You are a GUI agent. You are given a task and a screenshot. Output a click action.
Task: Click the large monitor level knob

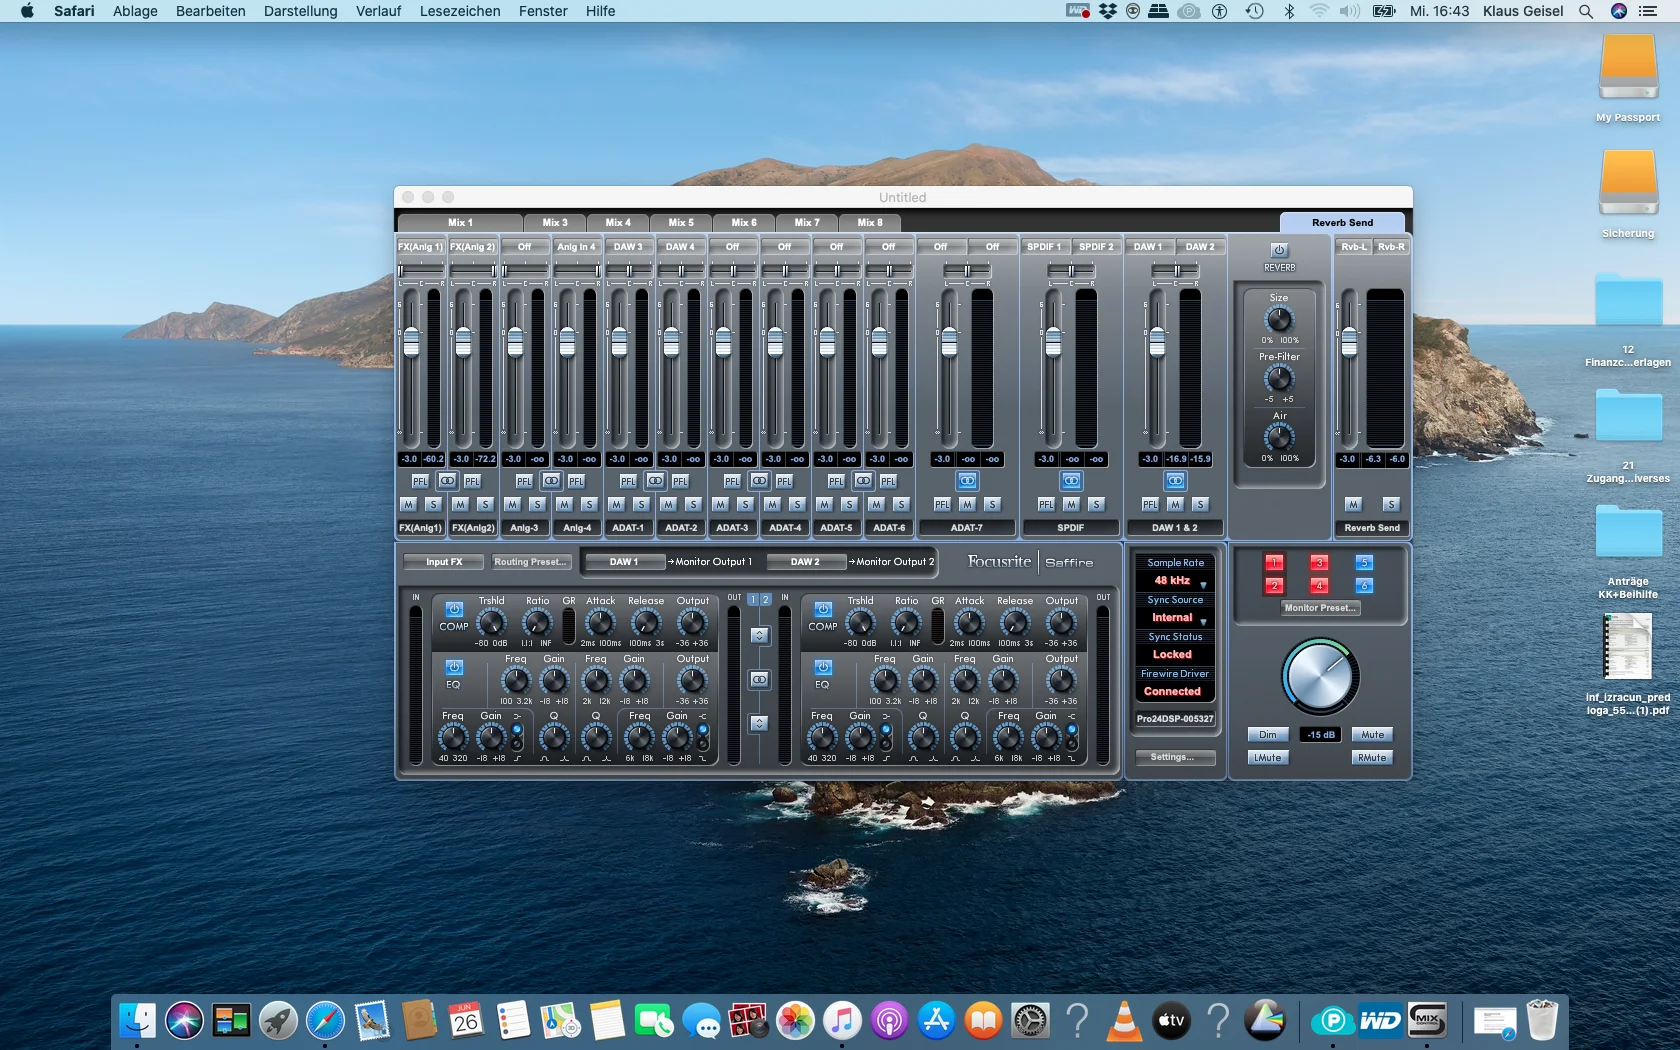click(x=1320, y=678)
